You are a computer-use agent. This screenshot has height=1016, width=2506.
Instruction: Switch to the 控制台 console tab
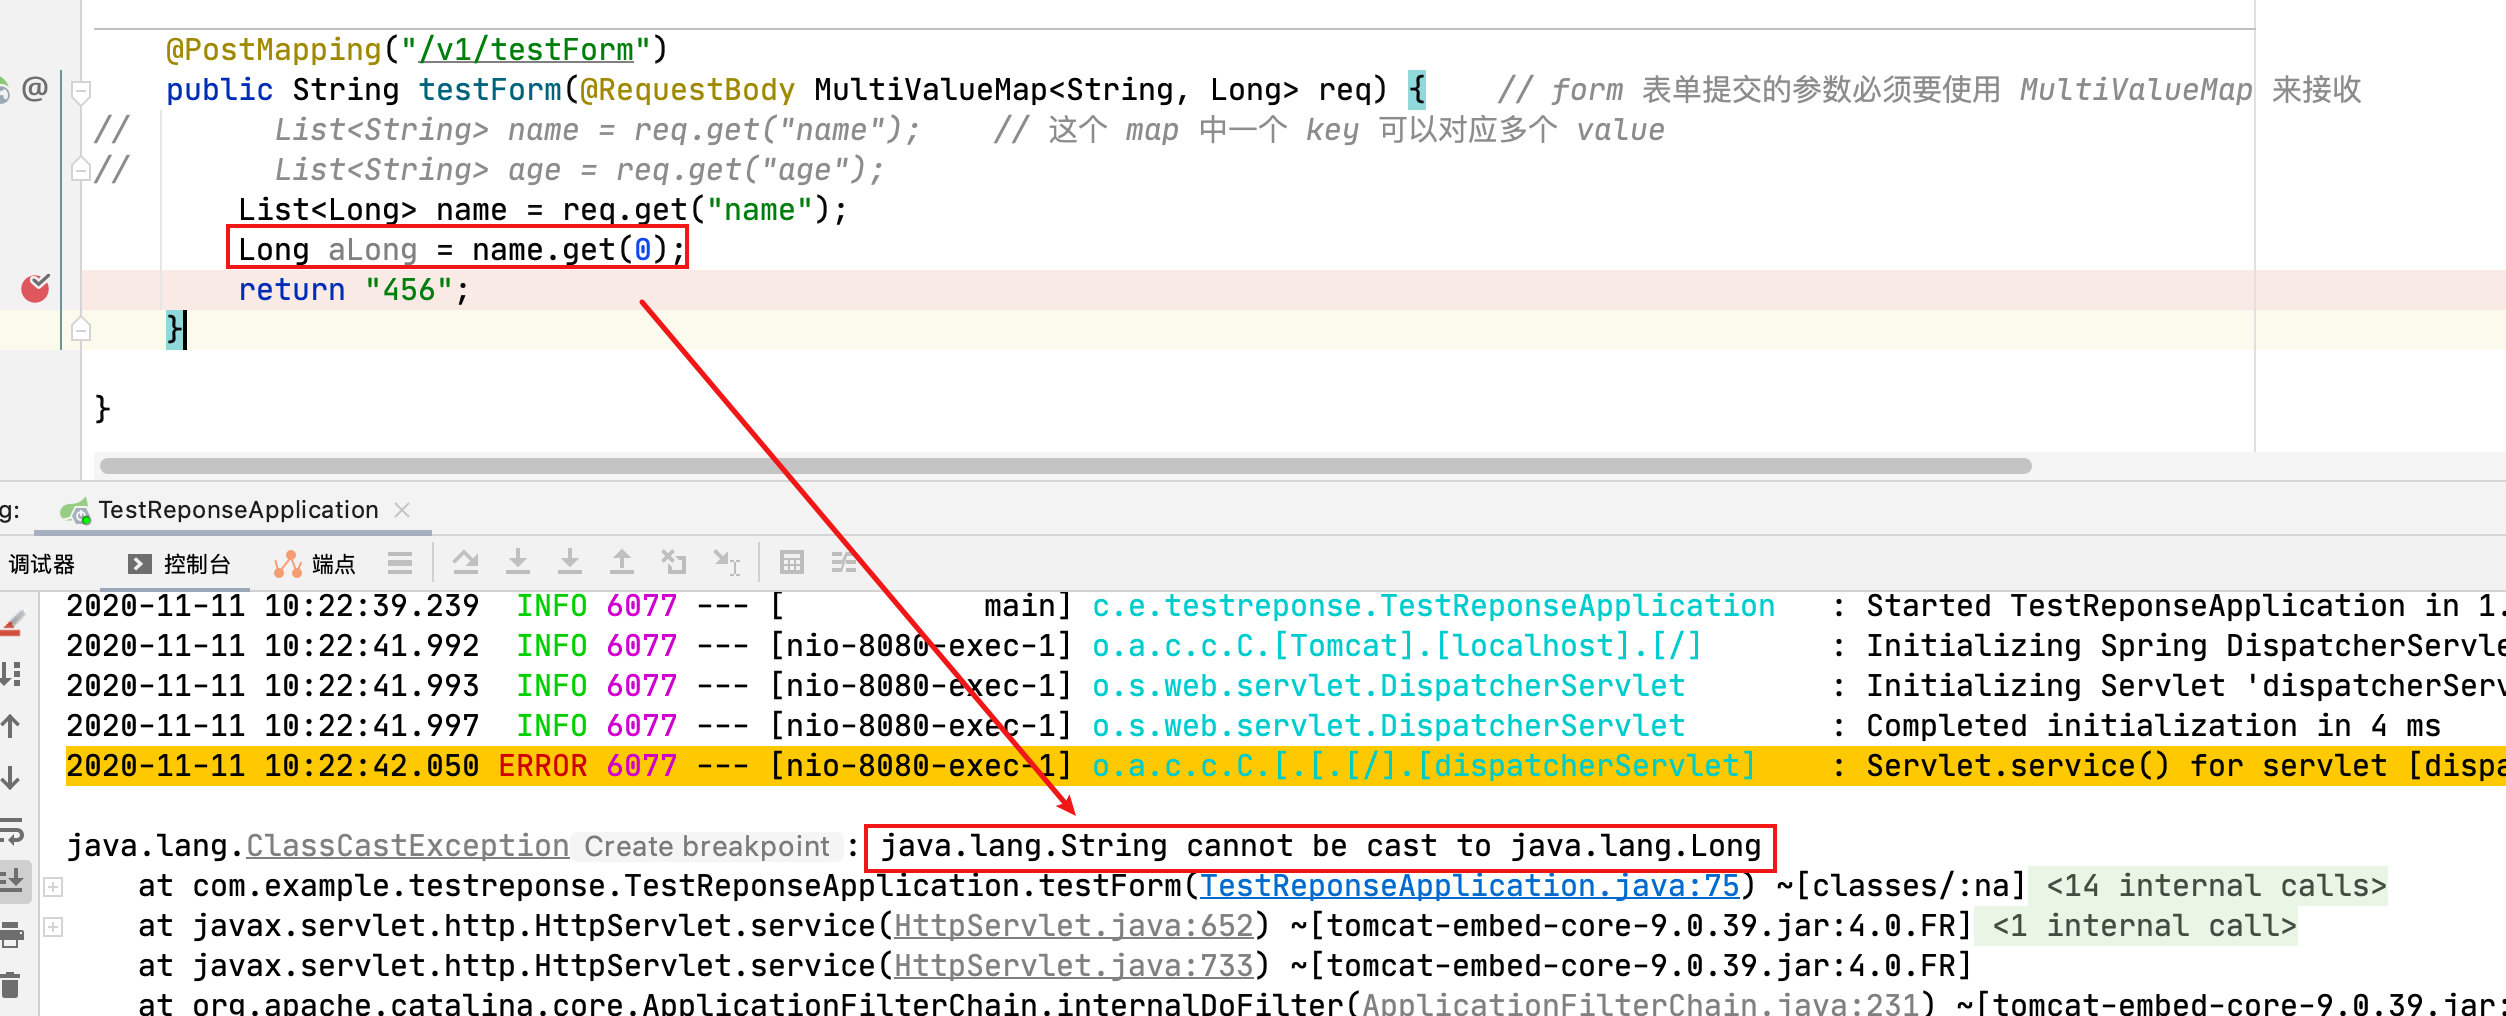pos(180,564)
